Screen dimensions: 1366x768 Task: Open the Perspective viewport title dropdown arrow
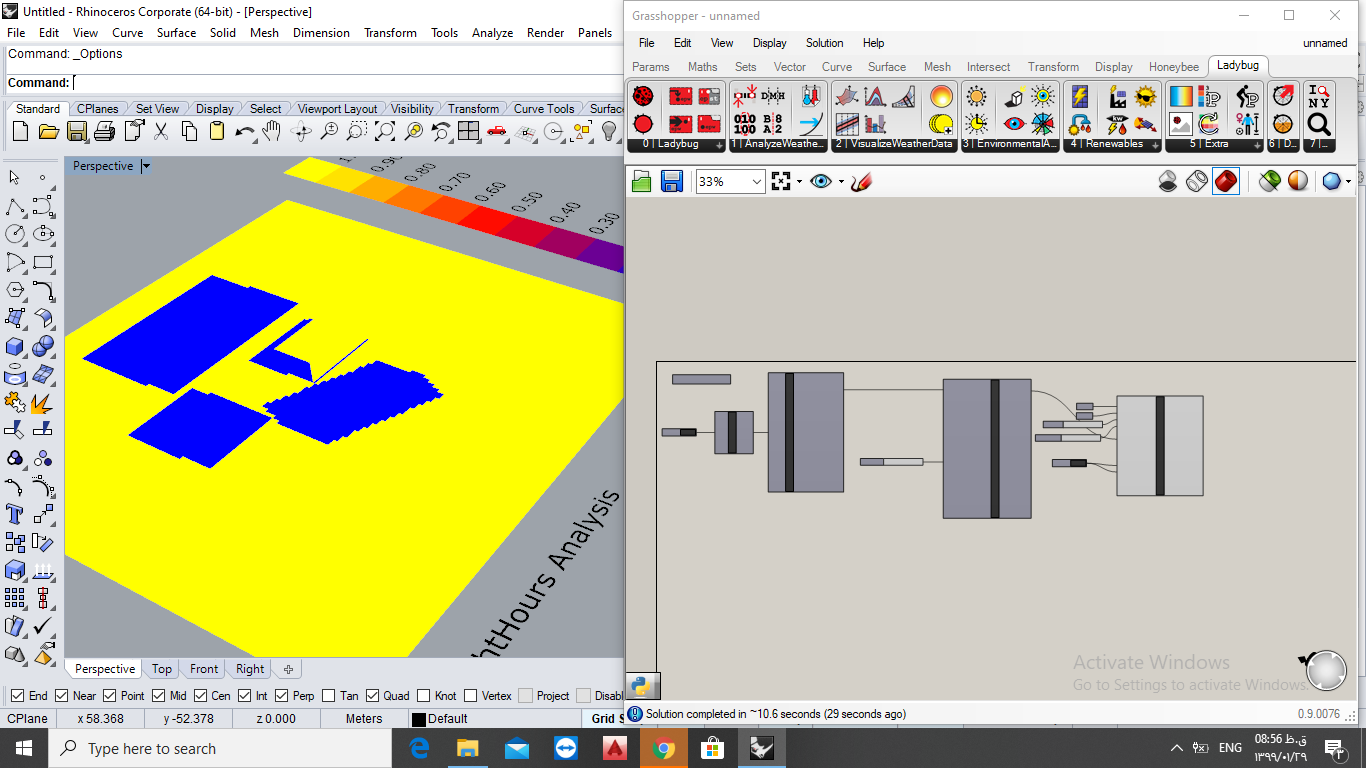tap(146, 166)
